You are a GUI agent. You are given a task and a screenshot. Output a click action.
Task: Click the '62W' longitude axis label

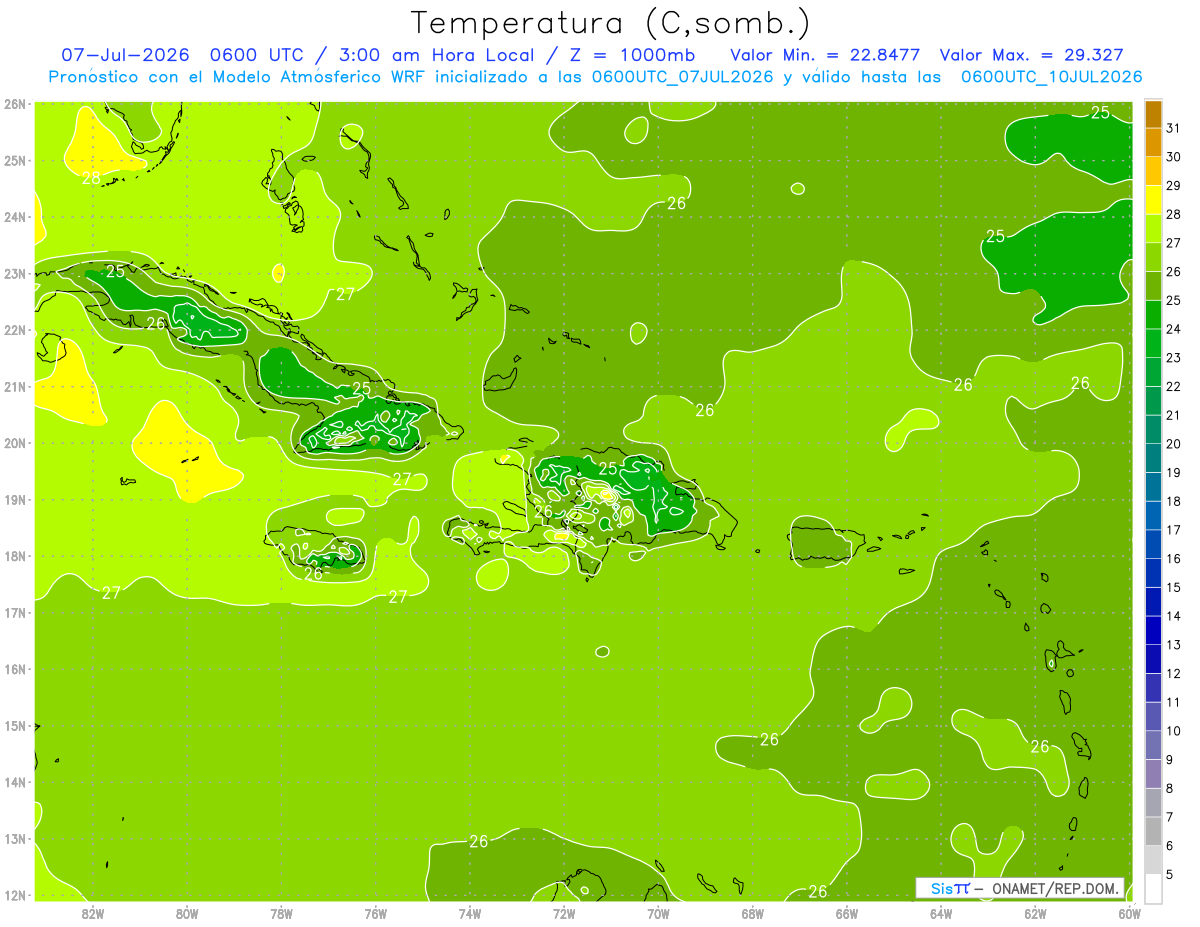pyautogui.click(x=1035, y=914)
